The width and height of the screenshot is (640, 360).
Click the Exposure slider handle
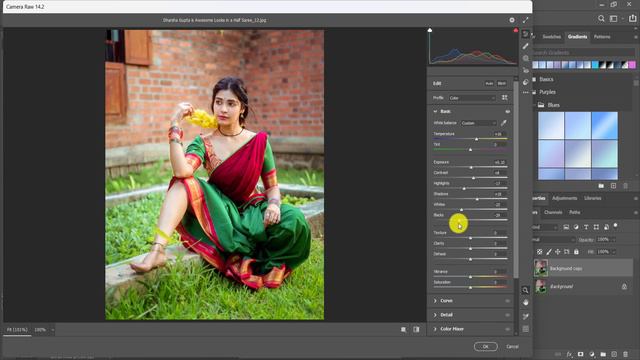pyautogui.click(x=471, y=167)
